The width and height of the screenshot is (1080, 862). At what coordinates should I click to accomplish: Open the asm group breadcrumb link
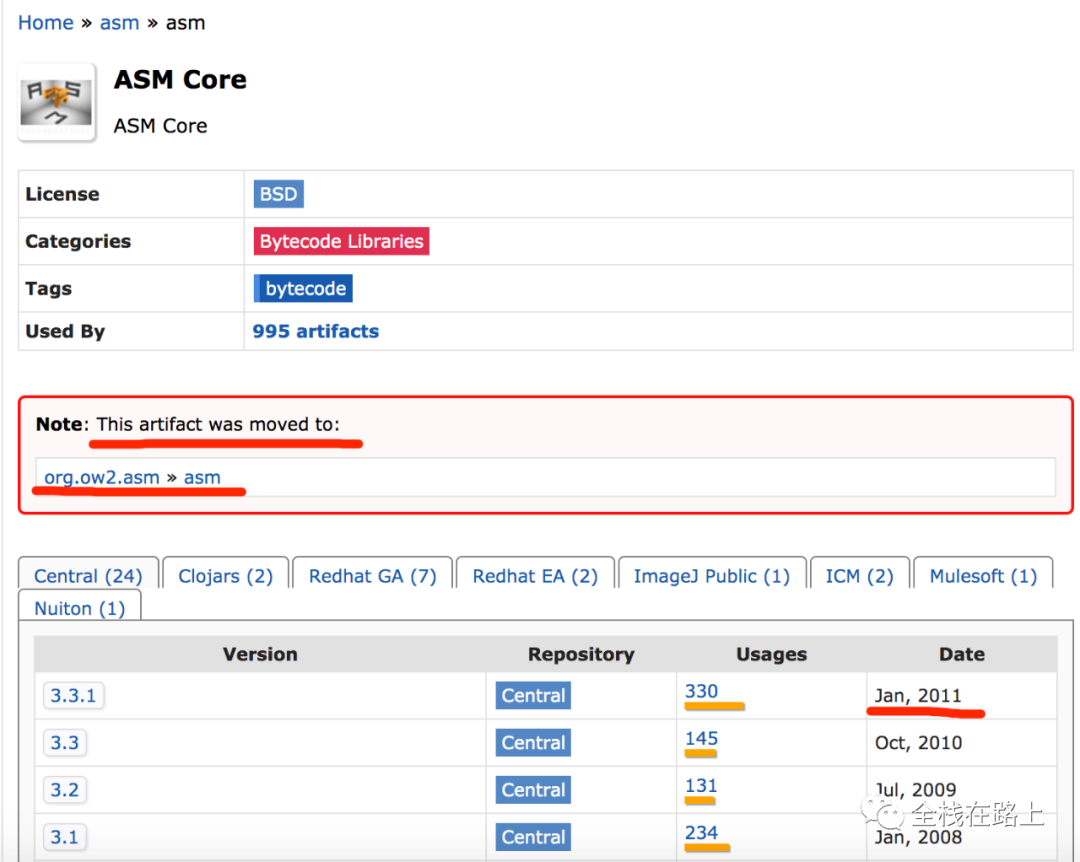point(119,23)
